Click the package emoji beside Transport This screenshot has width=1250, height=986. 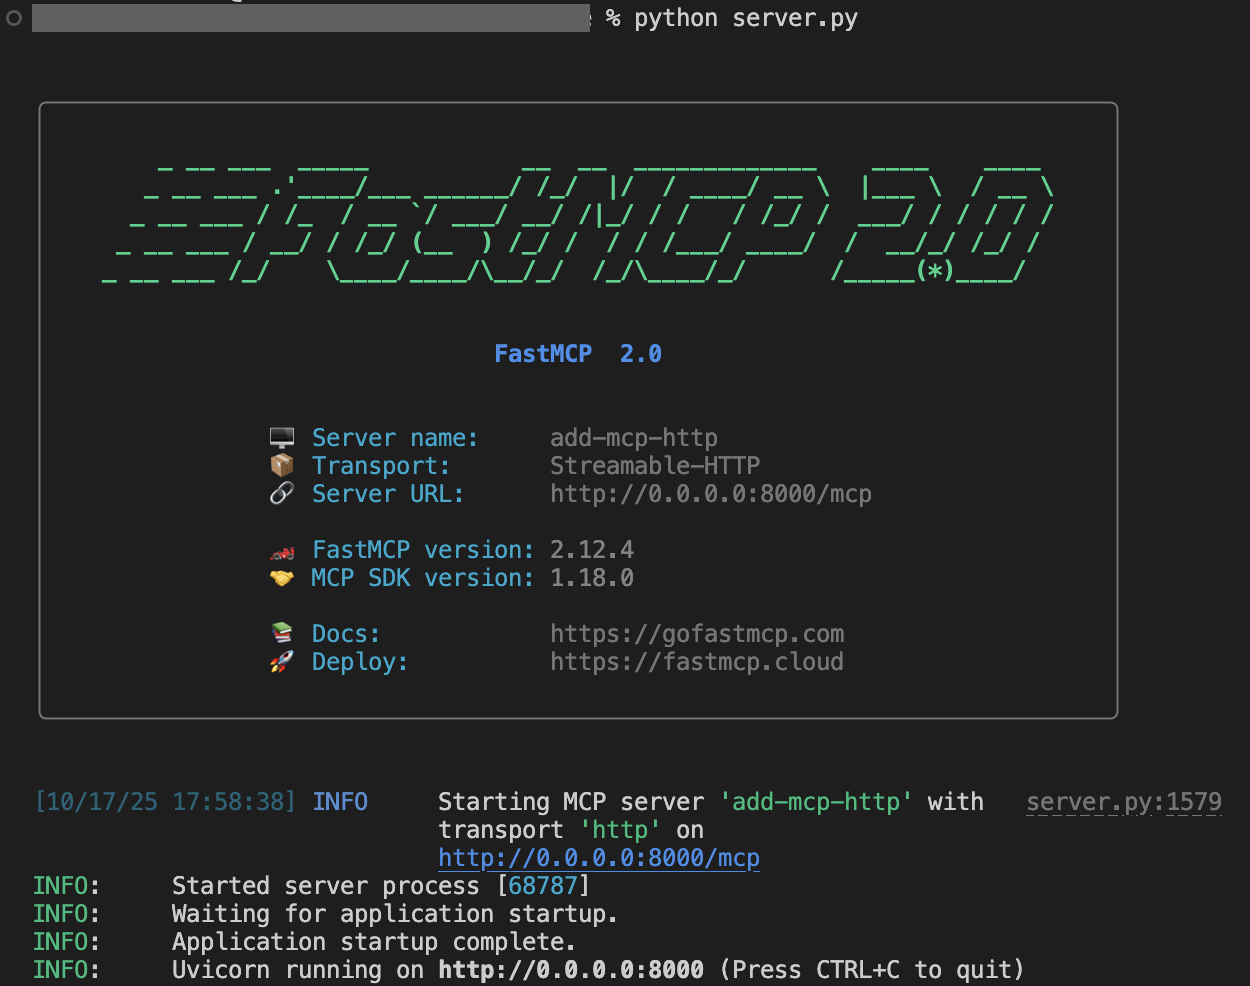point(282,466)
